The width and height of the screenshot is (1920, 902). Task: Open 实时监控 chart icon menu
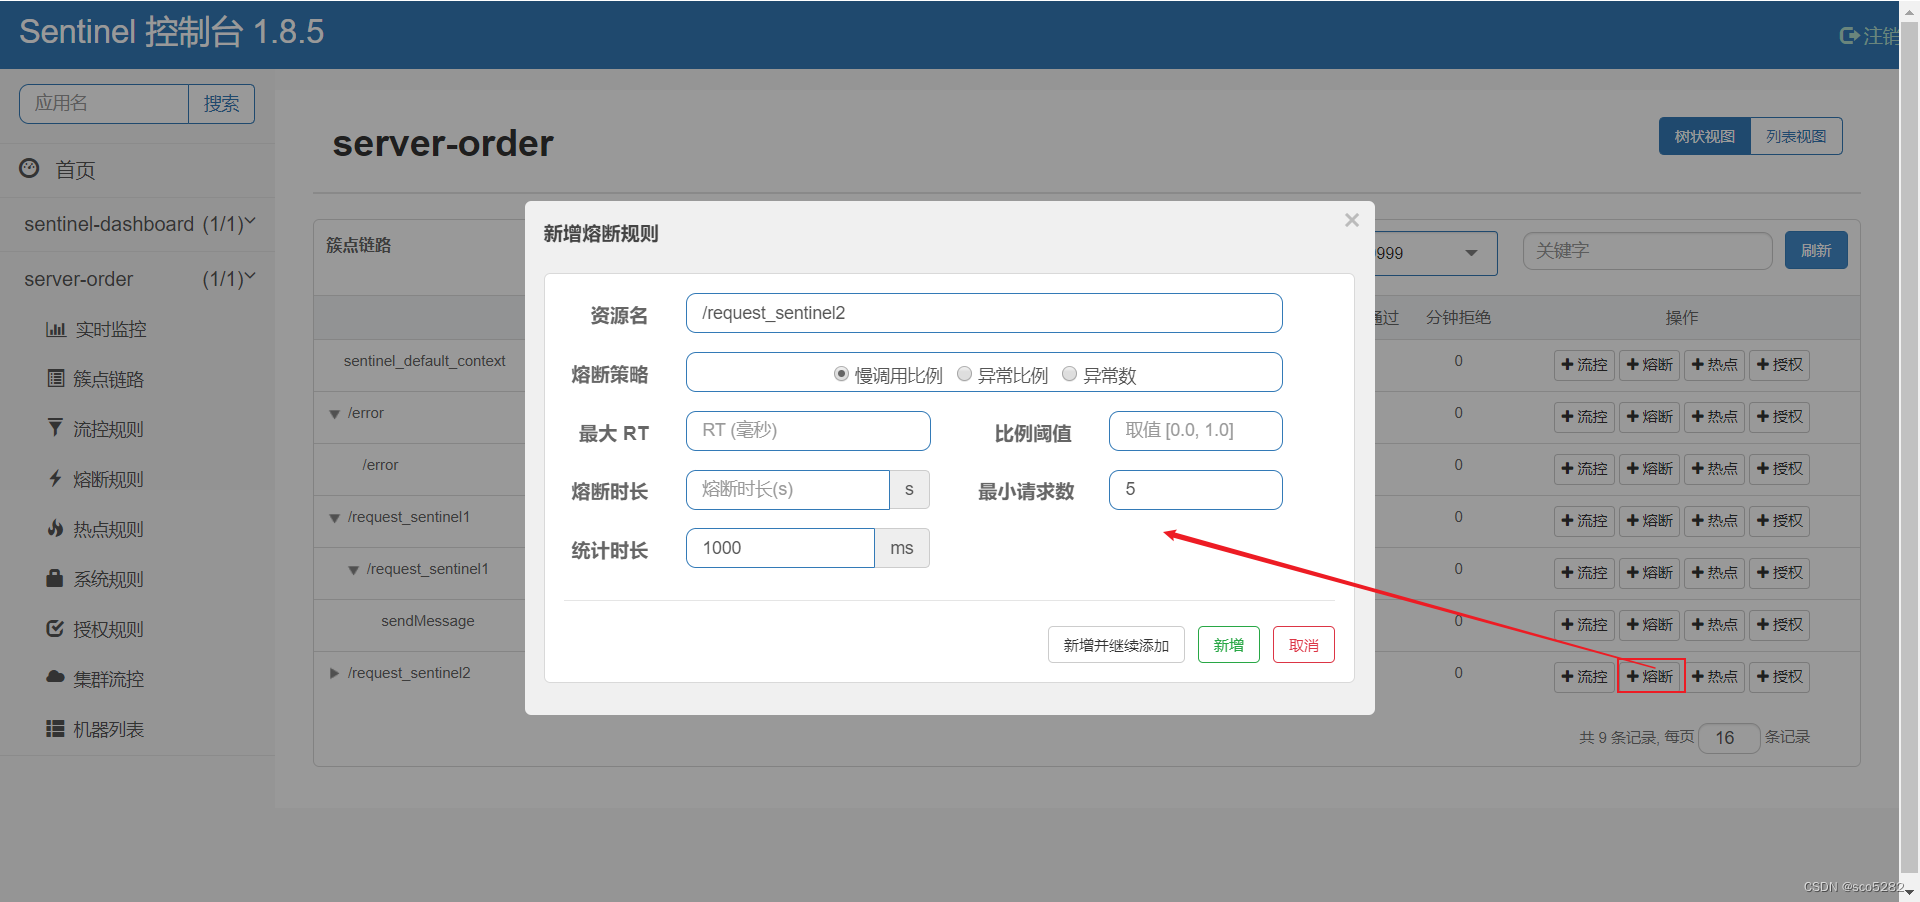[56, 329]
